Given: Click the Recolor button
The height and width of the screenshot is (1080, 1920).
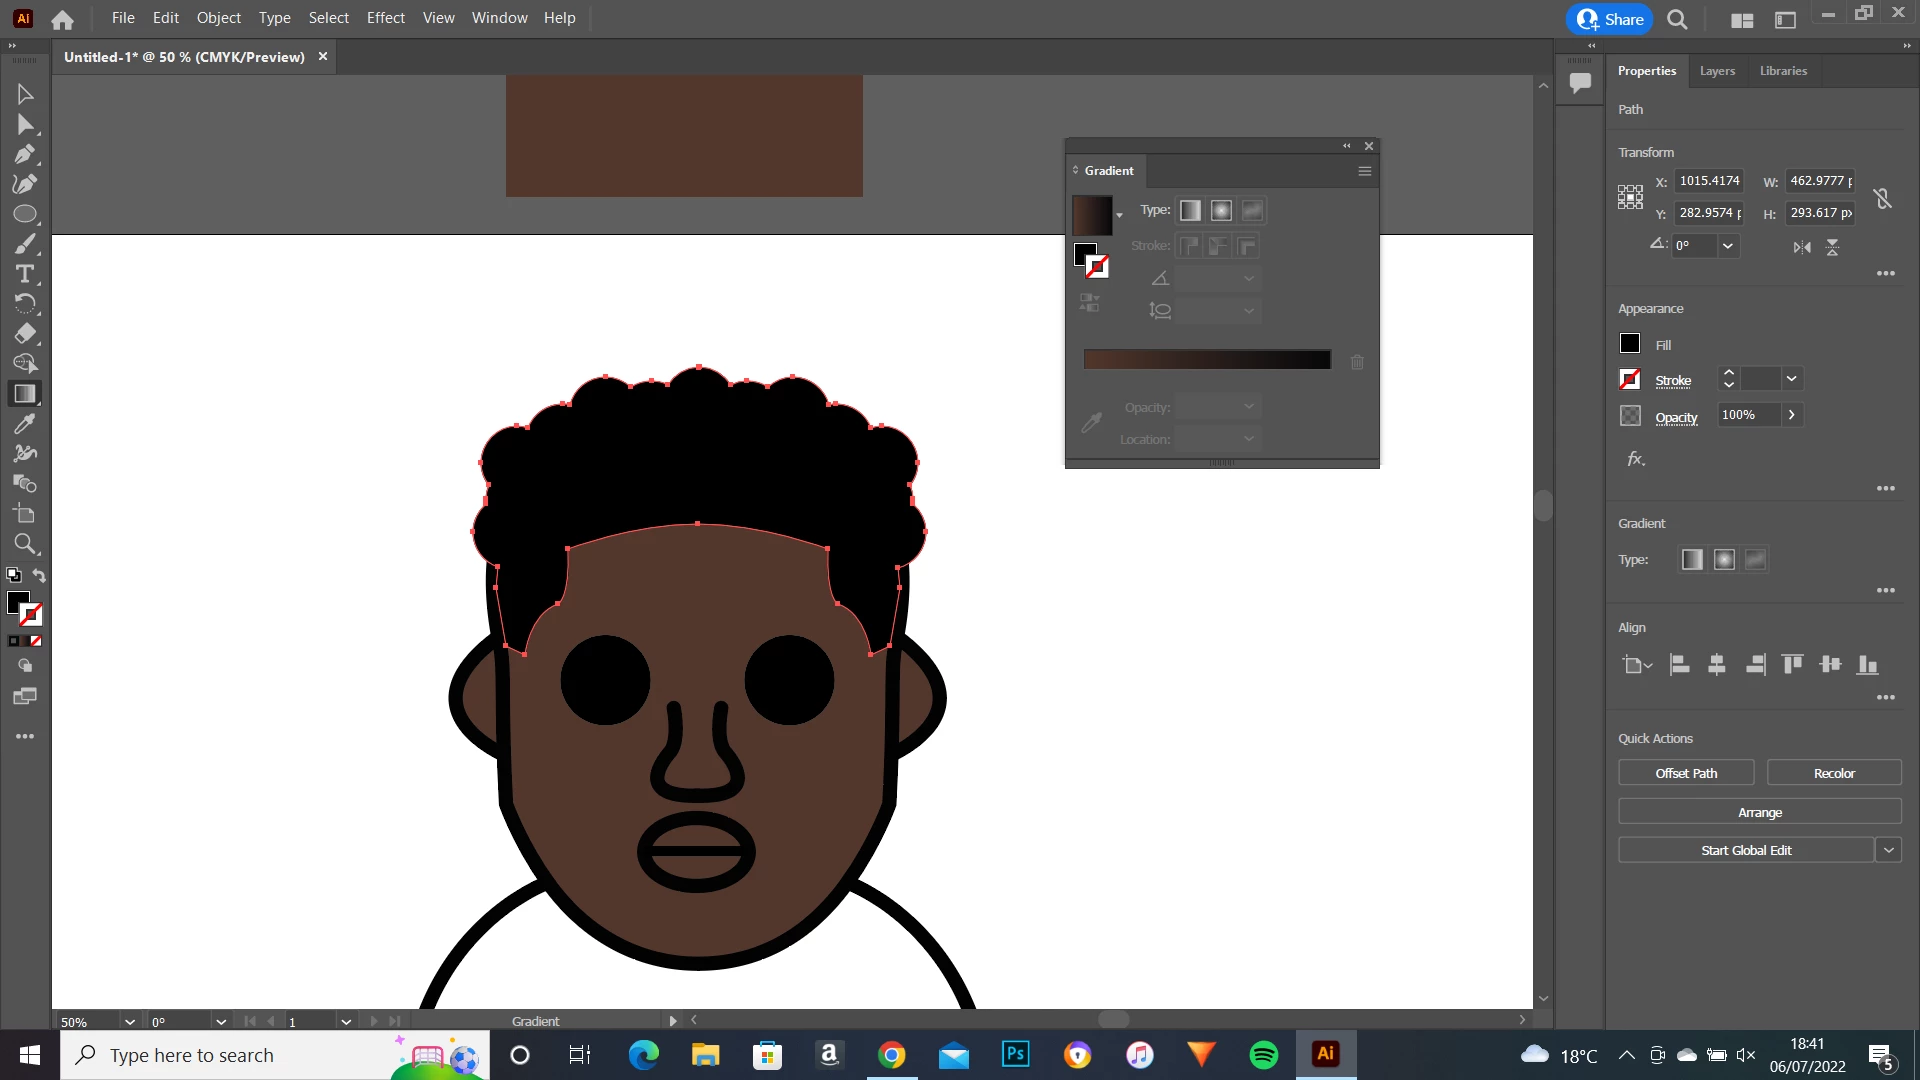Looking at the screenshot, I should click(x=1834, y=773).
